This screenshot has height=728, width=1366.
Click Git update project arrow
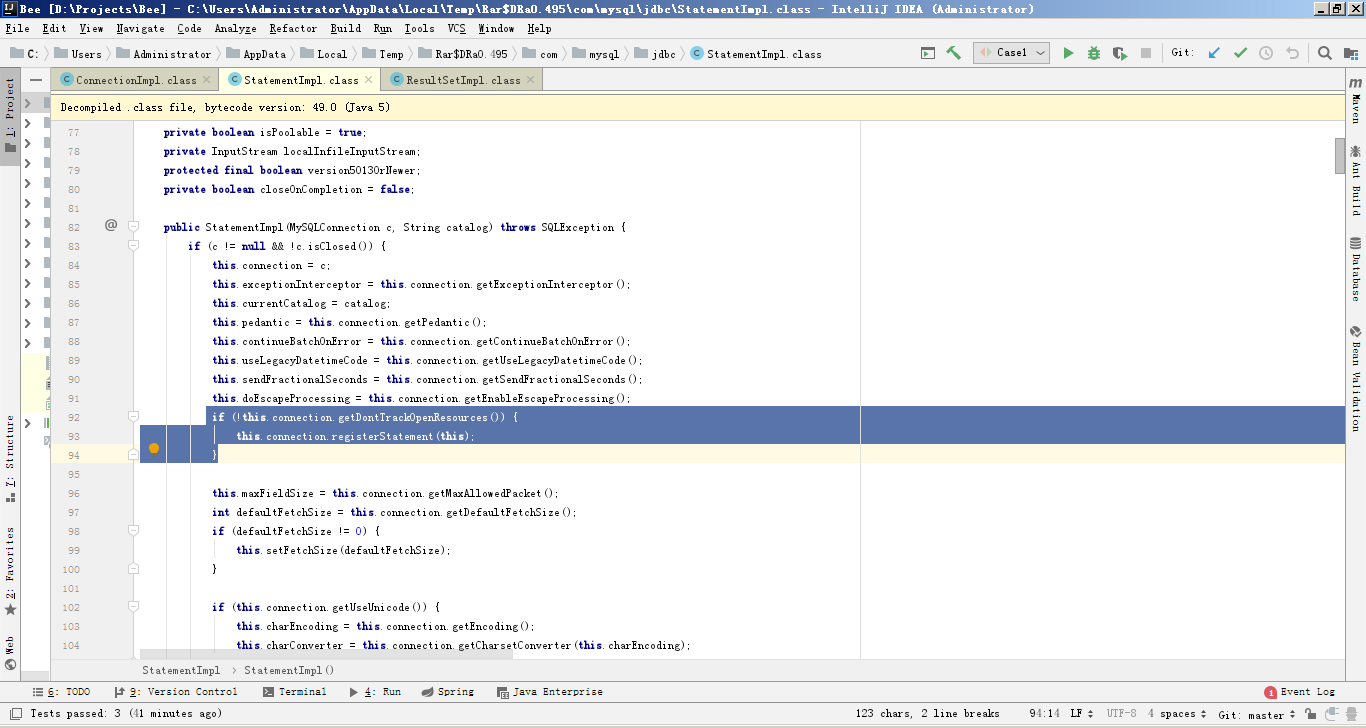pos(1214,53)
